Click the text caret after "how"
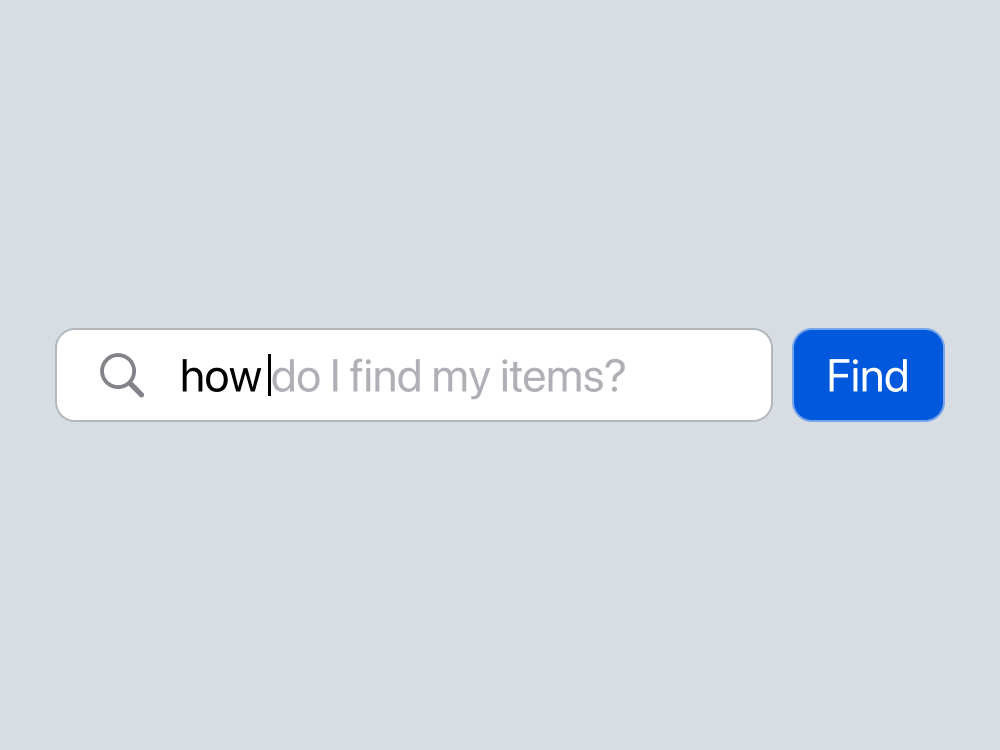1000x750 pixels. click(269, 376)
